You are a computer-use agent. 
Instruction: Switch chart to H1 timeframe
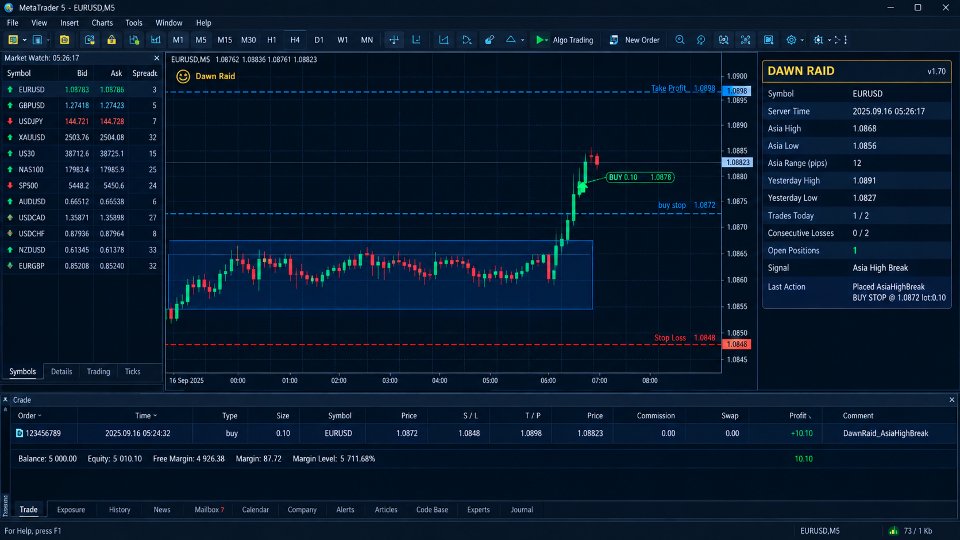click(x=271, y=40)
